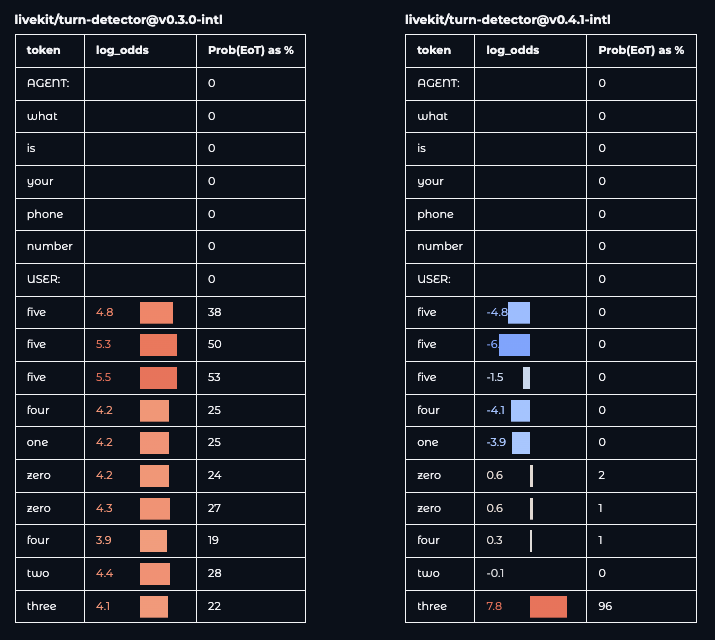The image size is (715, 640).
Task: Select the 53 percent probability cell
Action: click(214, 378)
